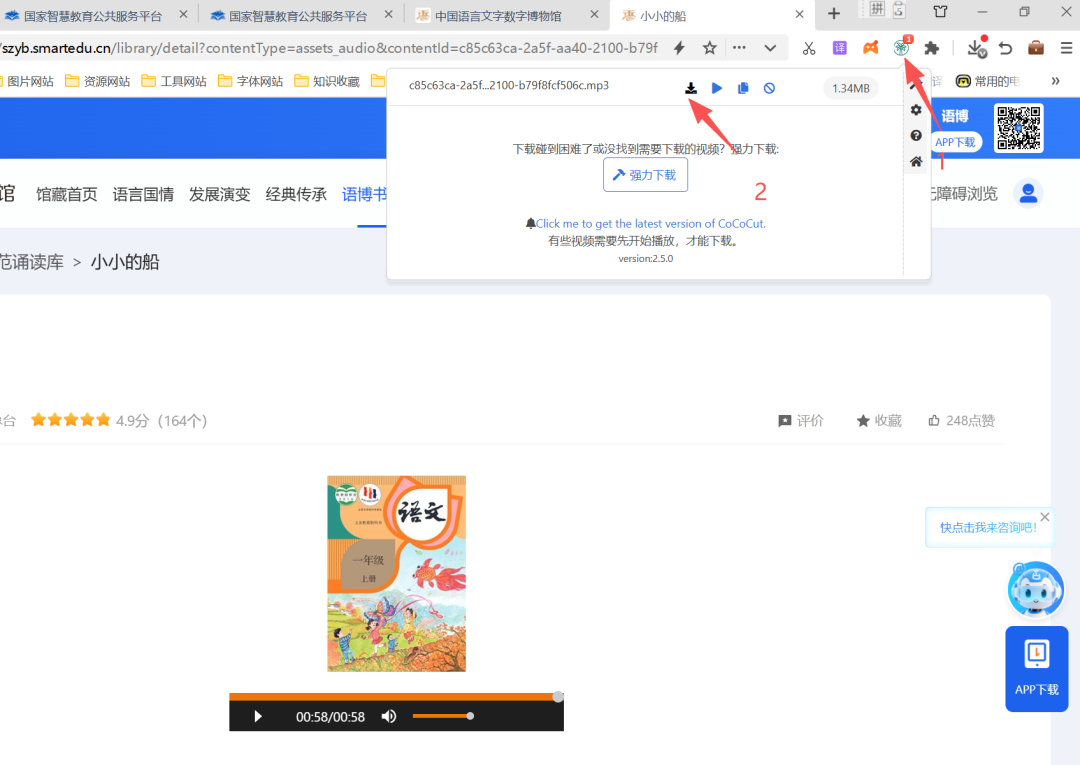The height and width of the screenshot is (765, 1080).
Task: Click the copy link icon beside play
Action: coord(743,88)
